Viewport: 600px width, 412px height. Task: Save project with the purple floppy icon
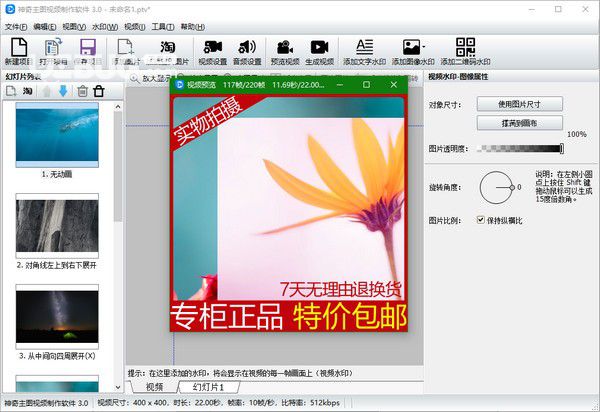point(88,52)
